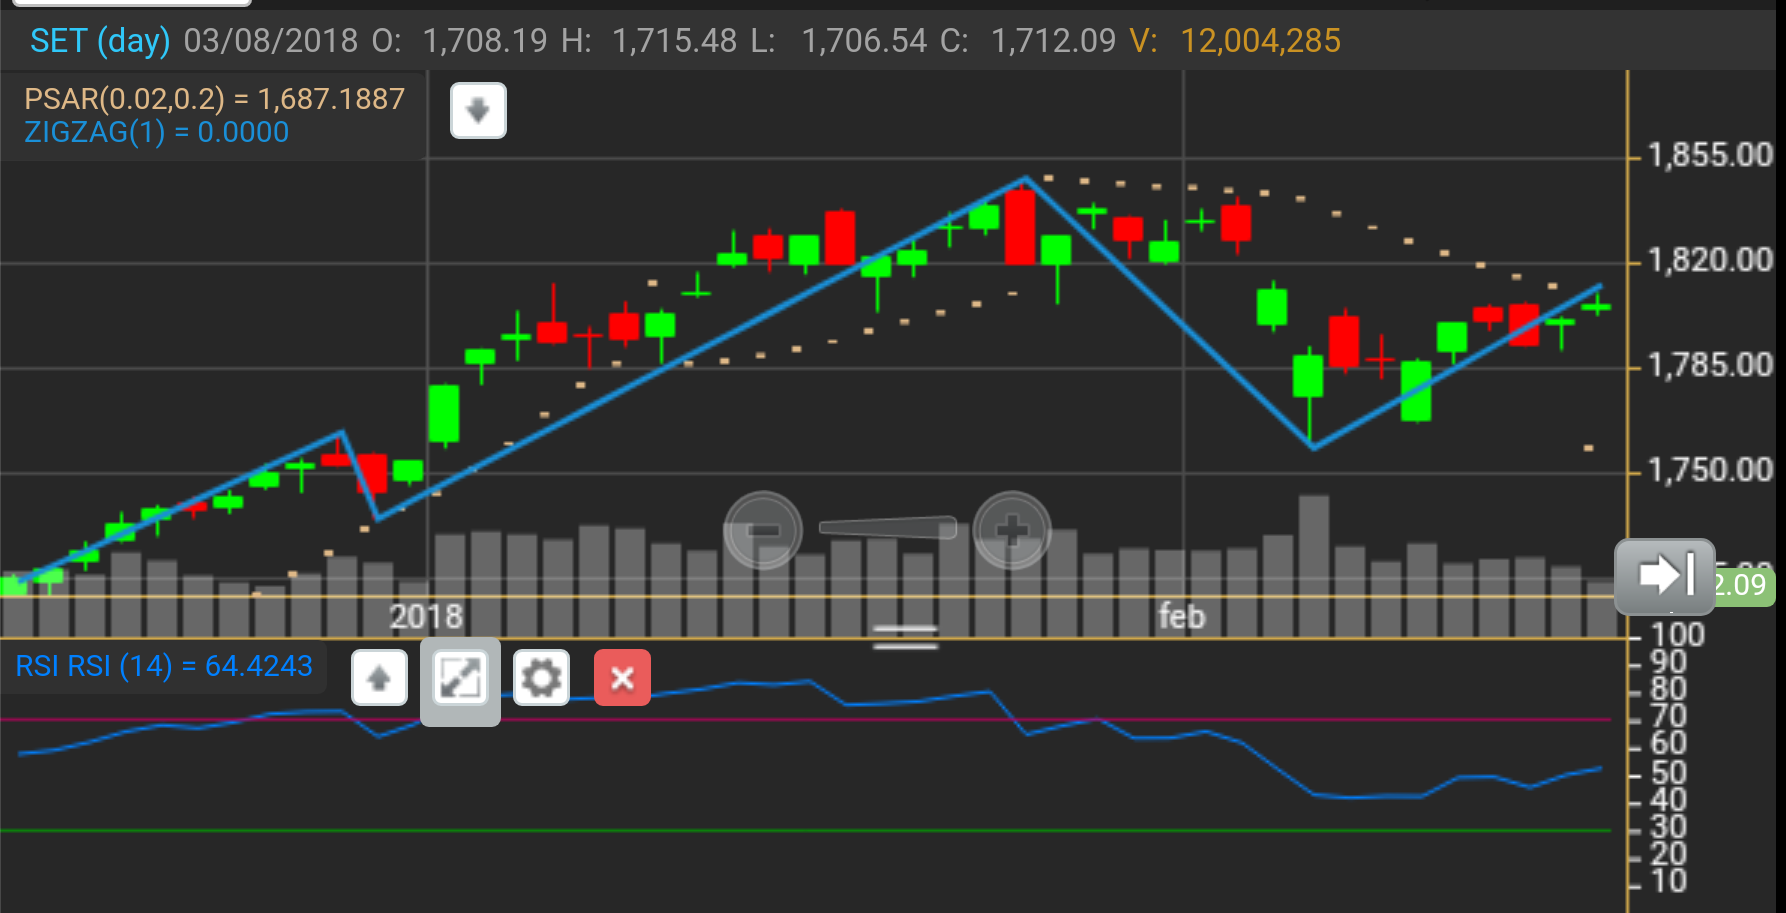Click the 1,855.00 price axis label
The image size is (1786, 913).
click(x=1710, y=155)
